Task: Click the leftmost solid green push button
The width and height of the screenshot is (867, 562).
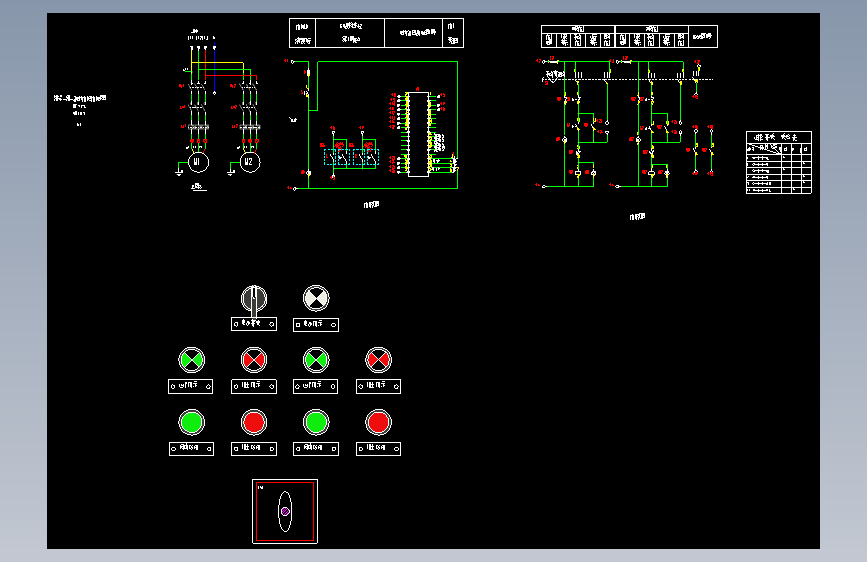Action: 191,423
